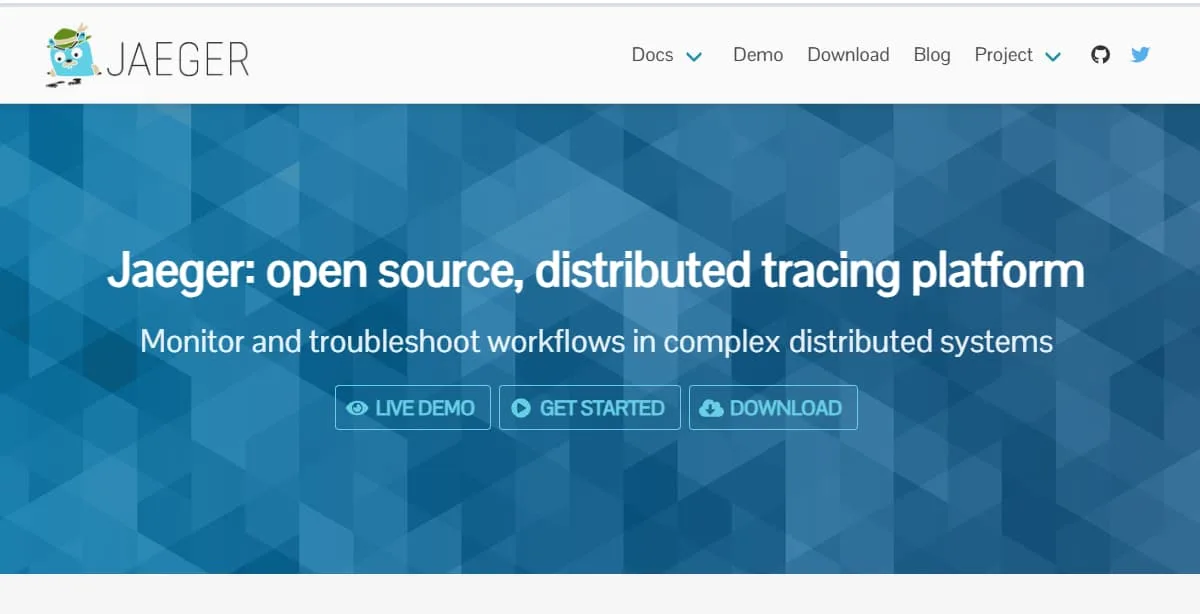Select Docs text in the navbar
This screenshot has width=1200, height=614.
(x=651, y=55)
